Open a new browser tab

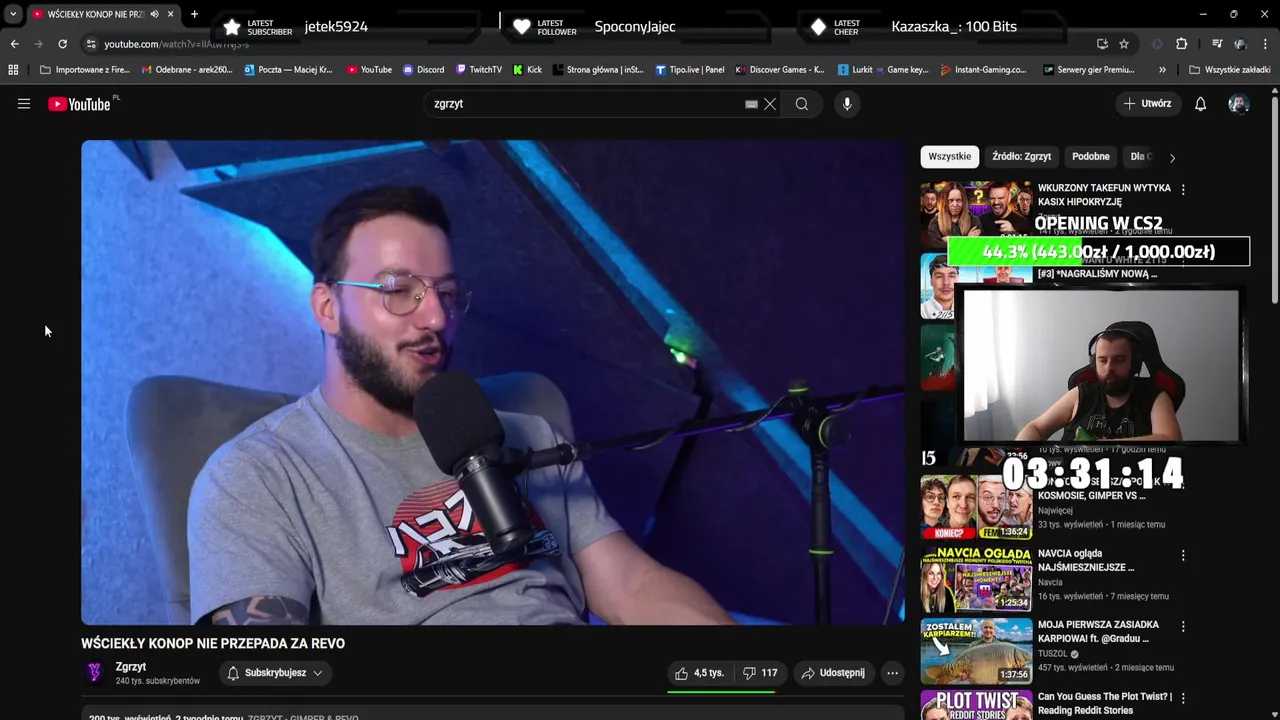194,14
